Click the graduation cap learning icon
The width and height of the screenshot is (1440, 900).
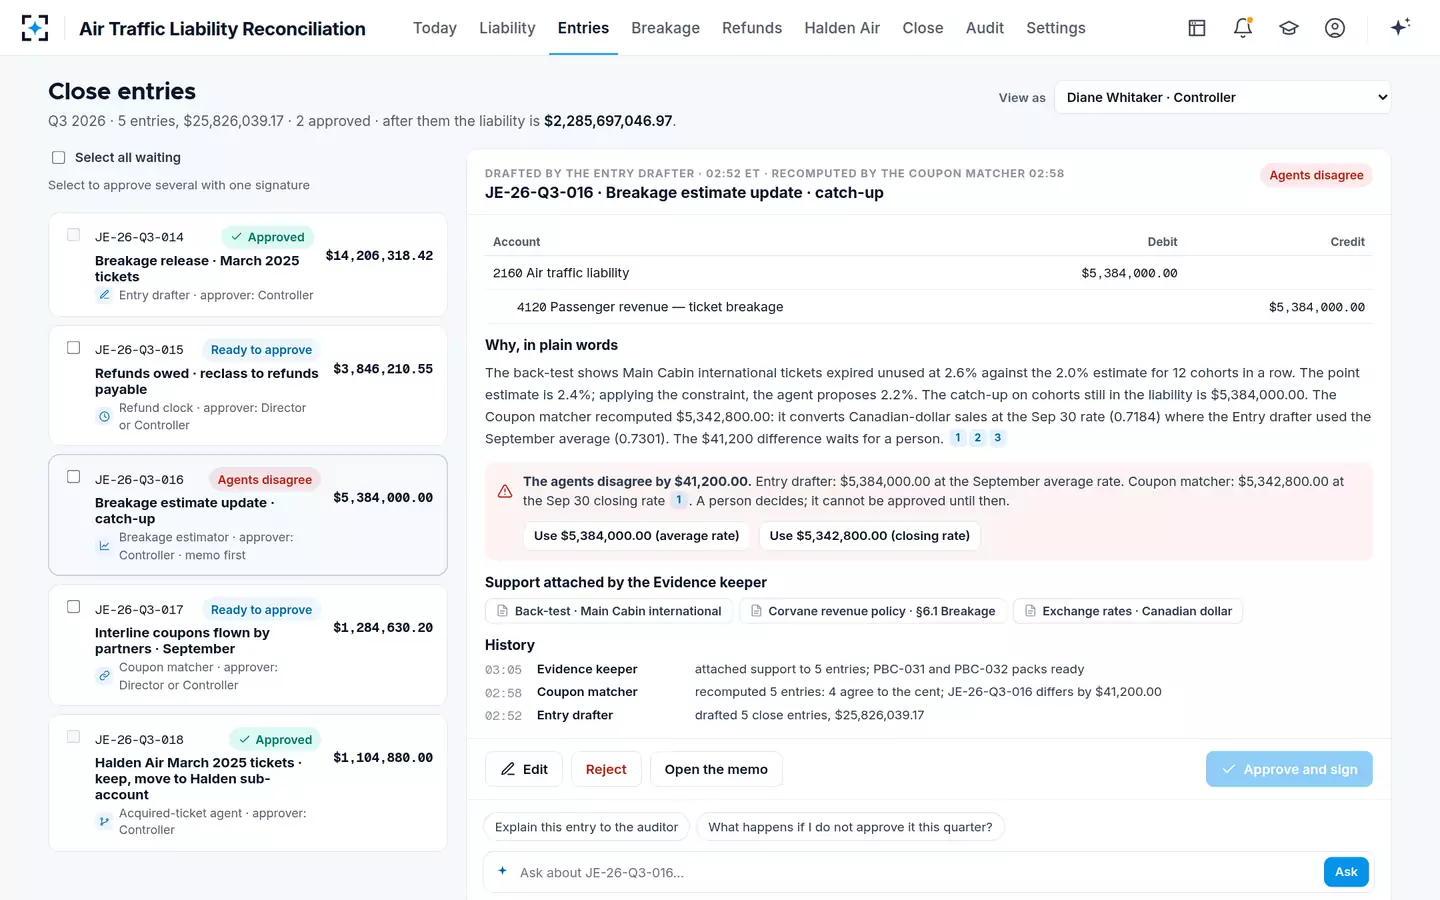(1289, 28)
